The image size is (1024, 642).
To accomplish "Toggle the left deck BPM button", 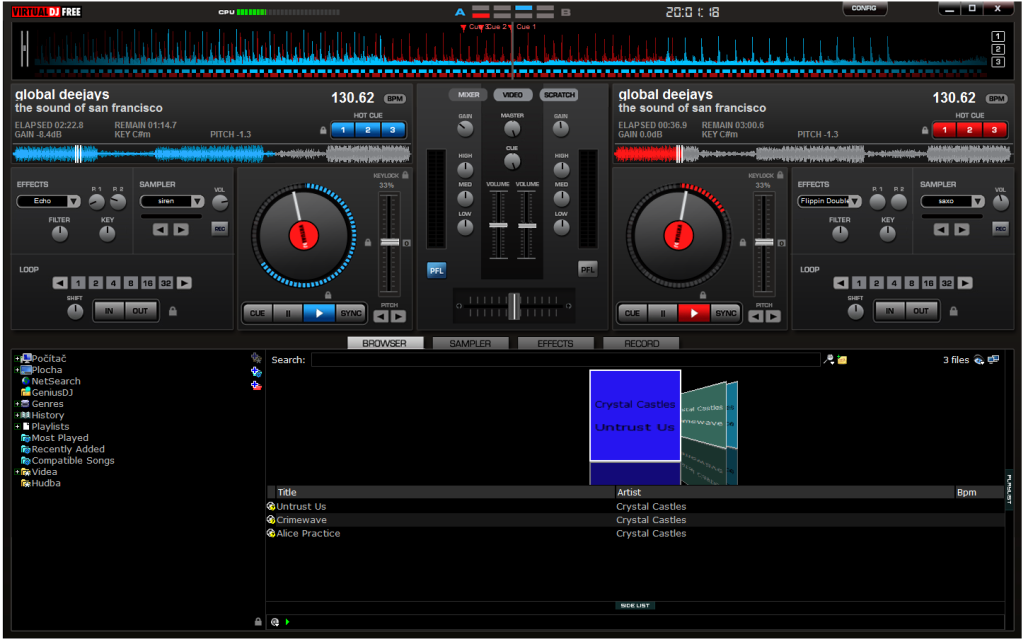I will click(394, 99).
